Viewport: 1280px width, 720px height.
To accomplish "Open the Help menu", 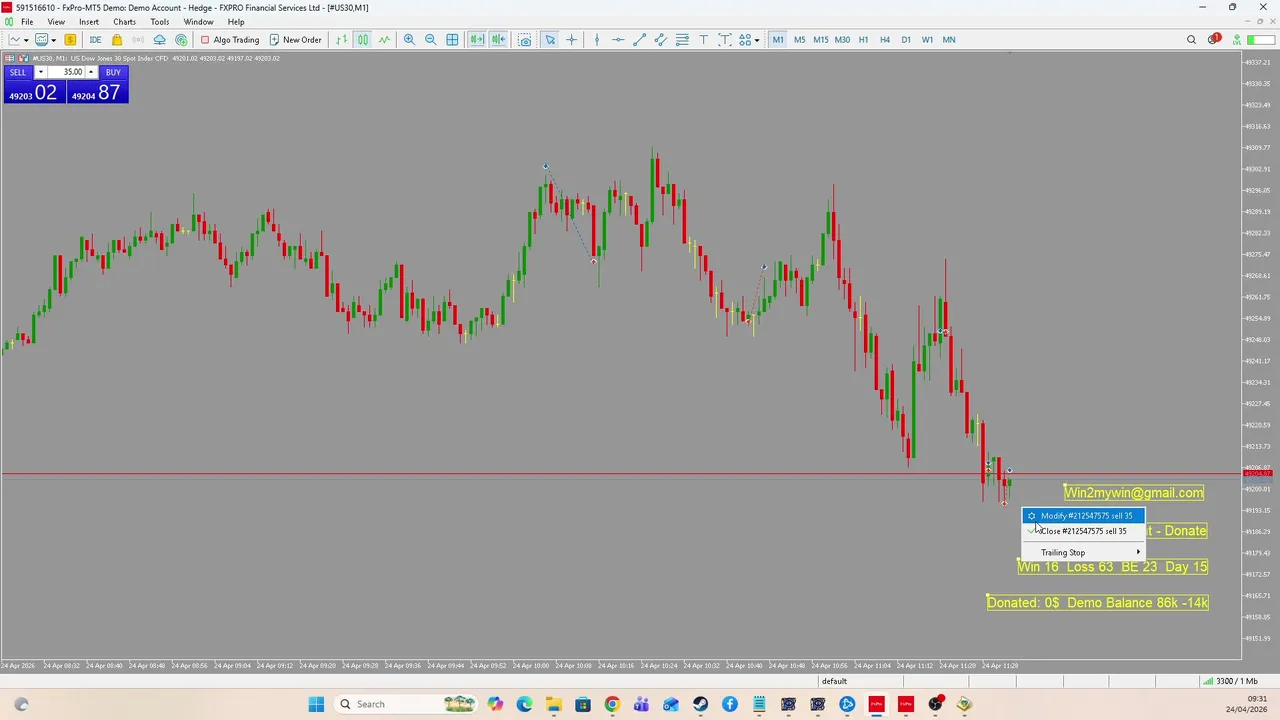I will [x=236, y=22].
